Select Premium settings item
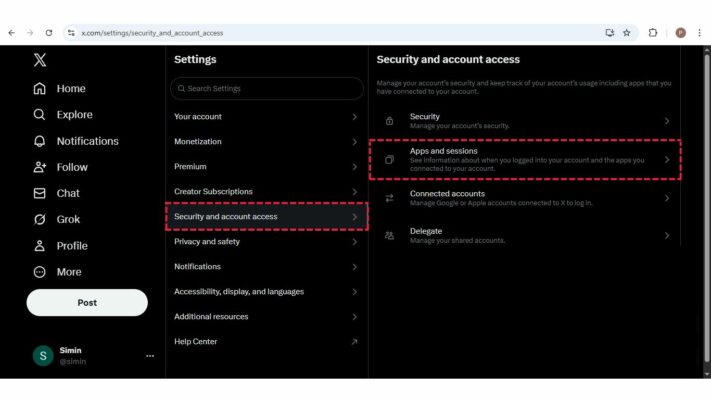Viewport: 711px width, 400px height. (267, 166)
